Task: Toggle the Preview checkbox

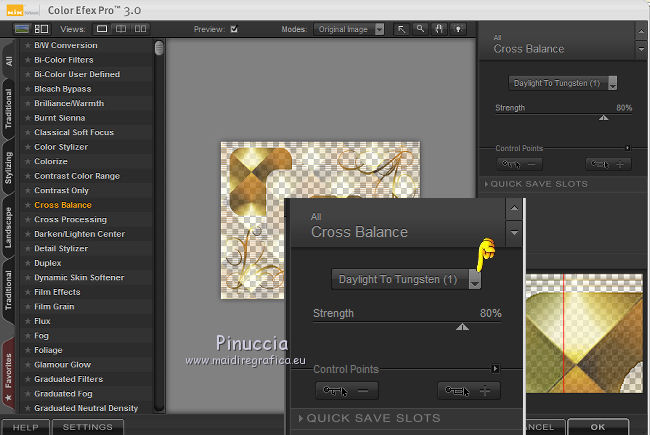Action: coord(234,29)
